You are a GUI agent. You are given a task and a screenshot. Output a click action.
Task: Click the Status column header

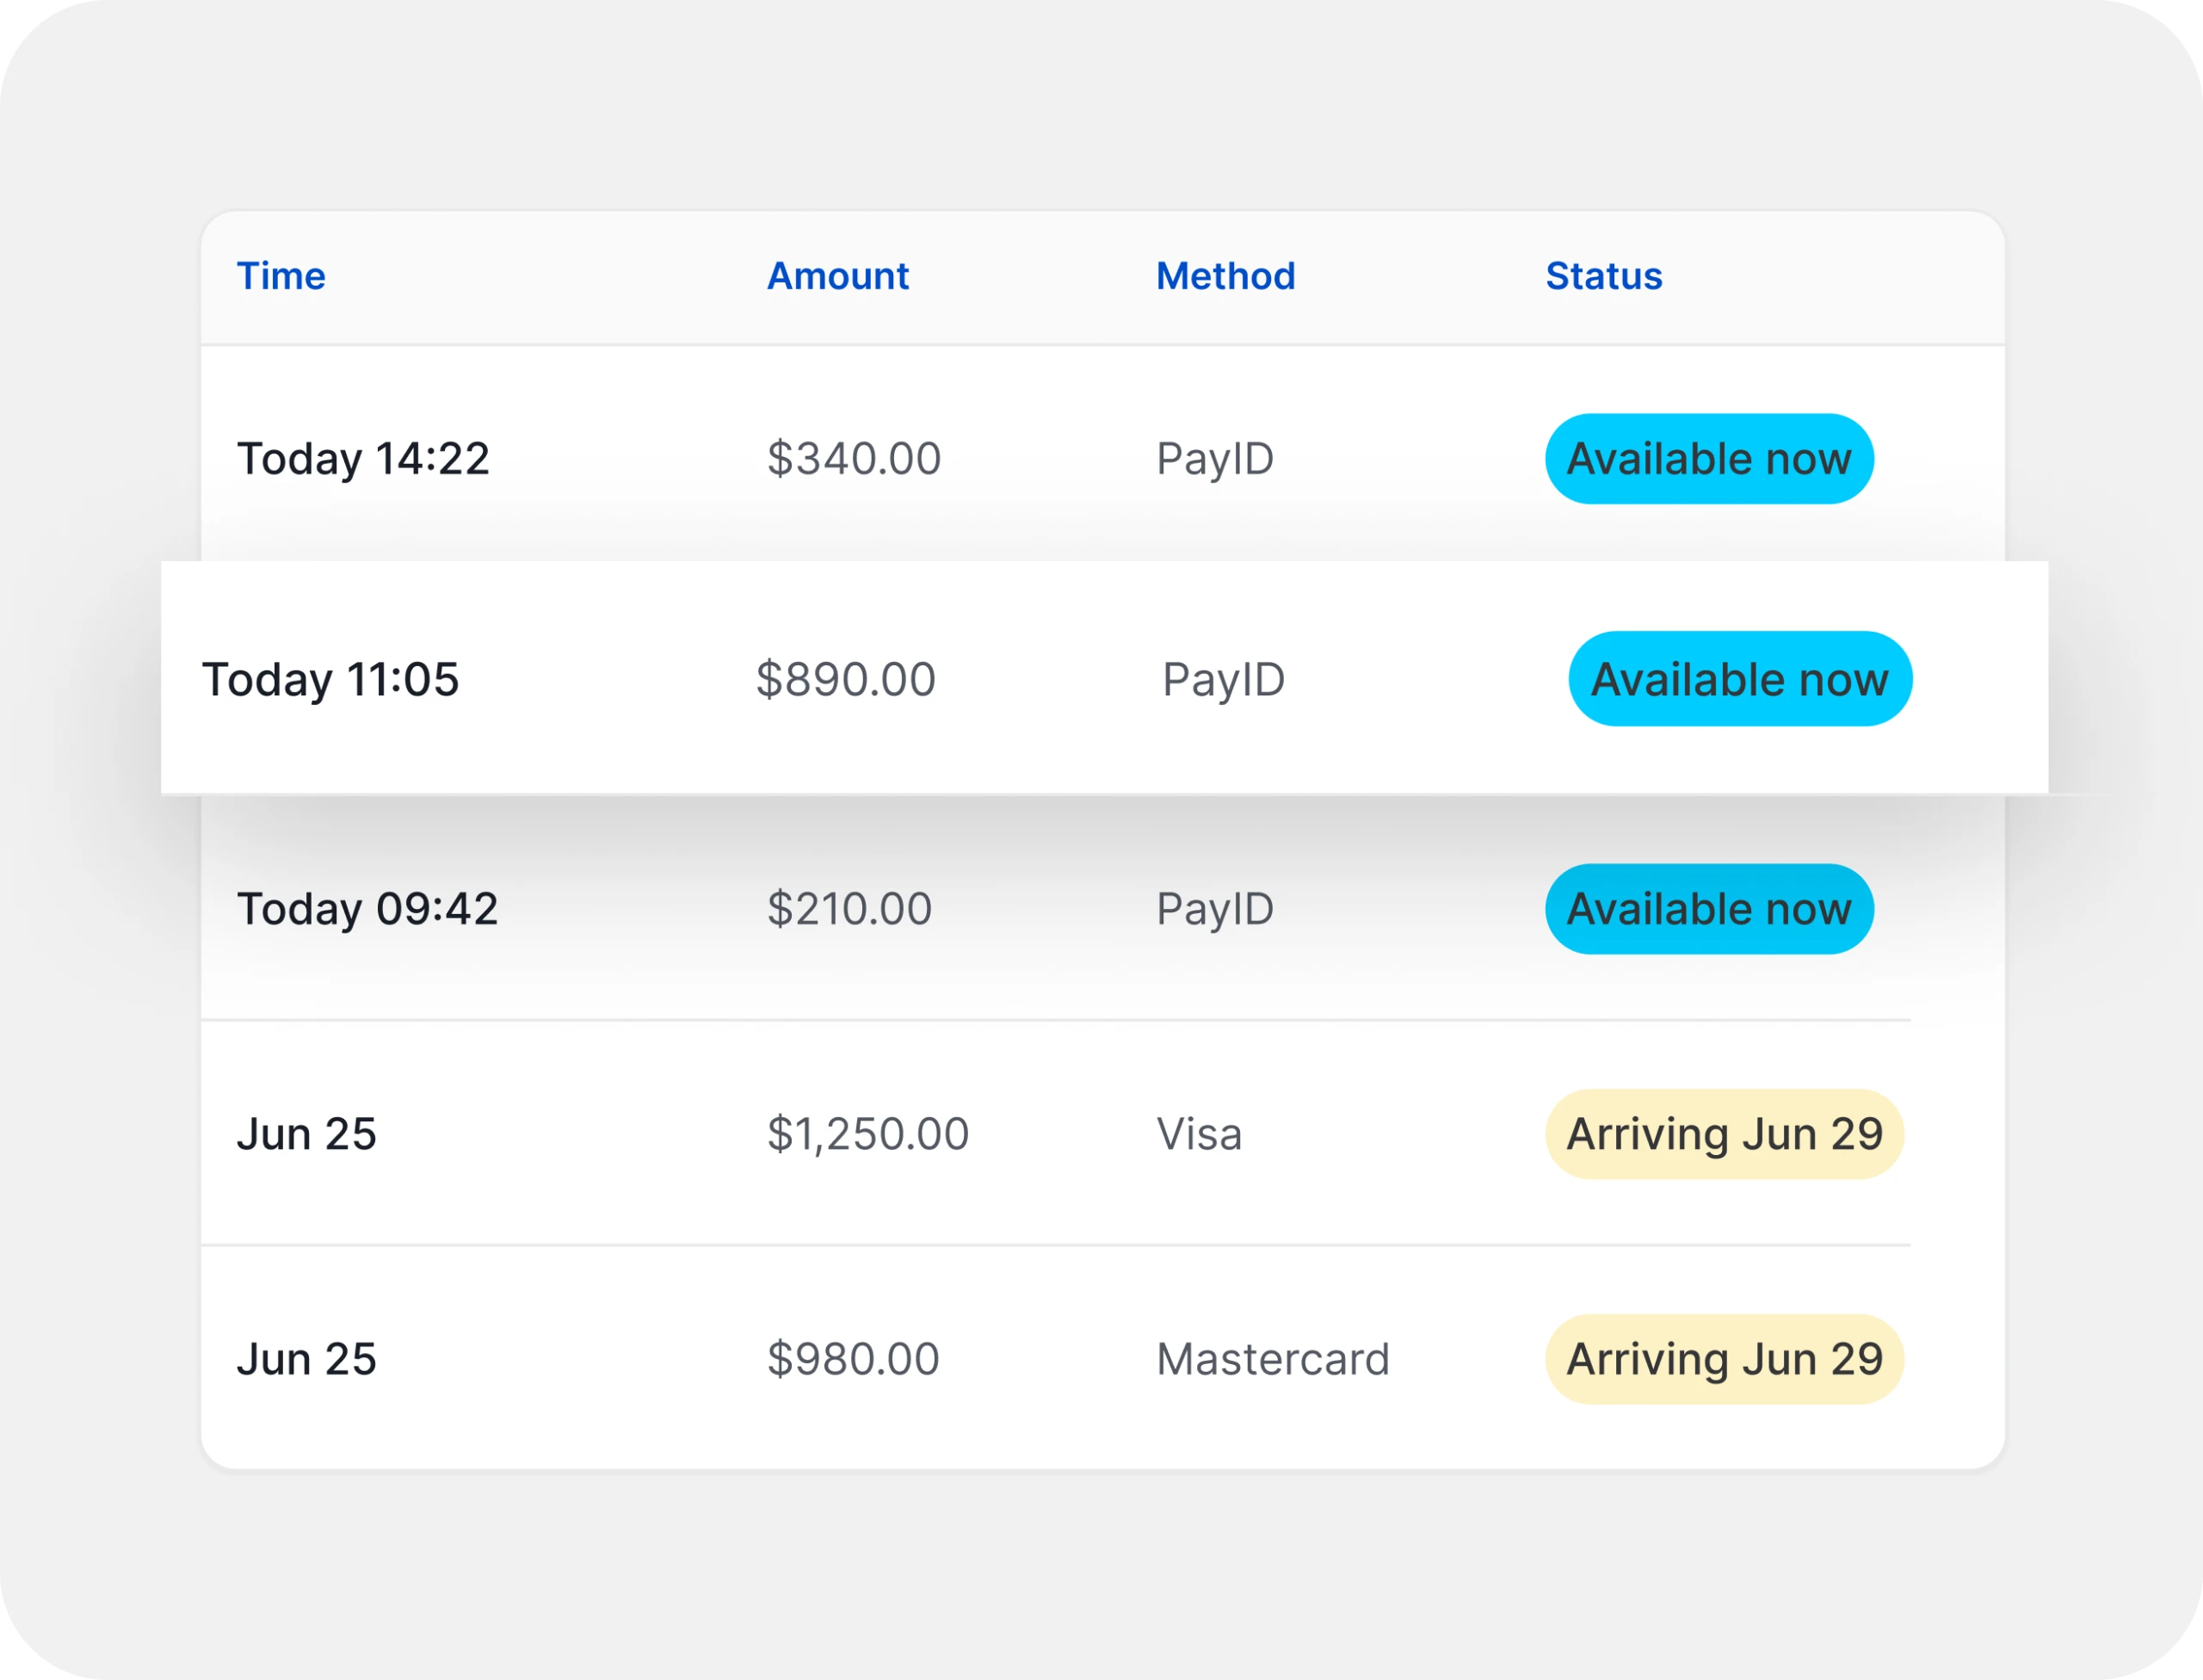pos(1603,276)
